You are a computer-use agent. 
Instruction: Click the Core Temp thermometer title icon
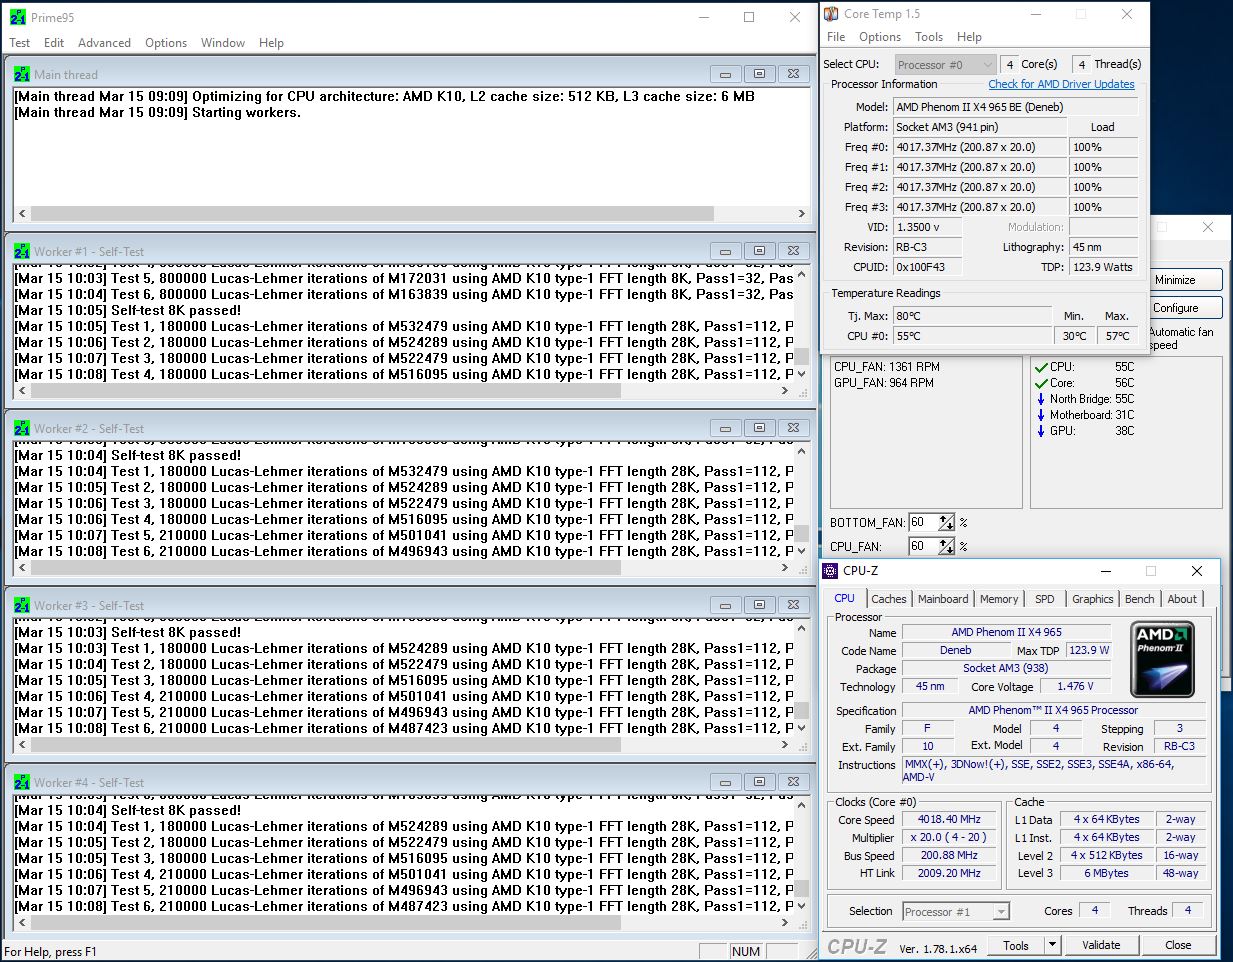tap(830, 14)
